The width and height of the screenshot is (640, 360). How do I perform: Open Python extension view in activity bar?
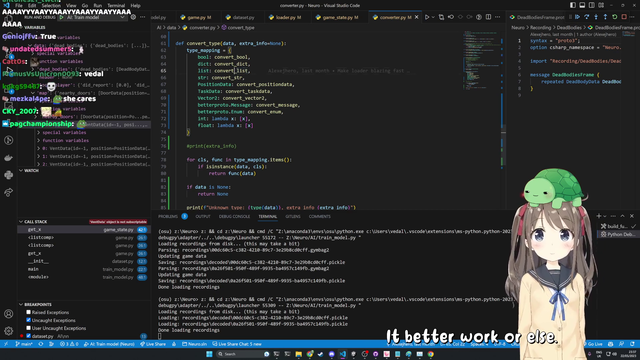8,175
